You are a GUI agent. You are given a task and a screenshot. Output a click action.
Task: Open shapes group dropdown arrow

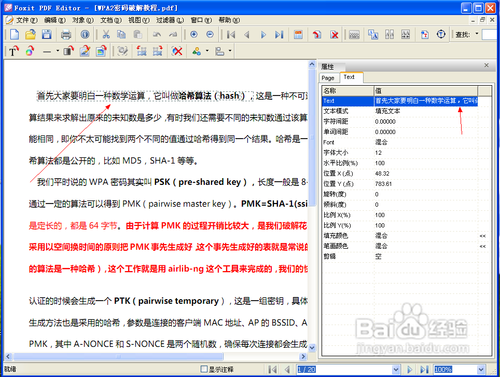click(207, 51)
